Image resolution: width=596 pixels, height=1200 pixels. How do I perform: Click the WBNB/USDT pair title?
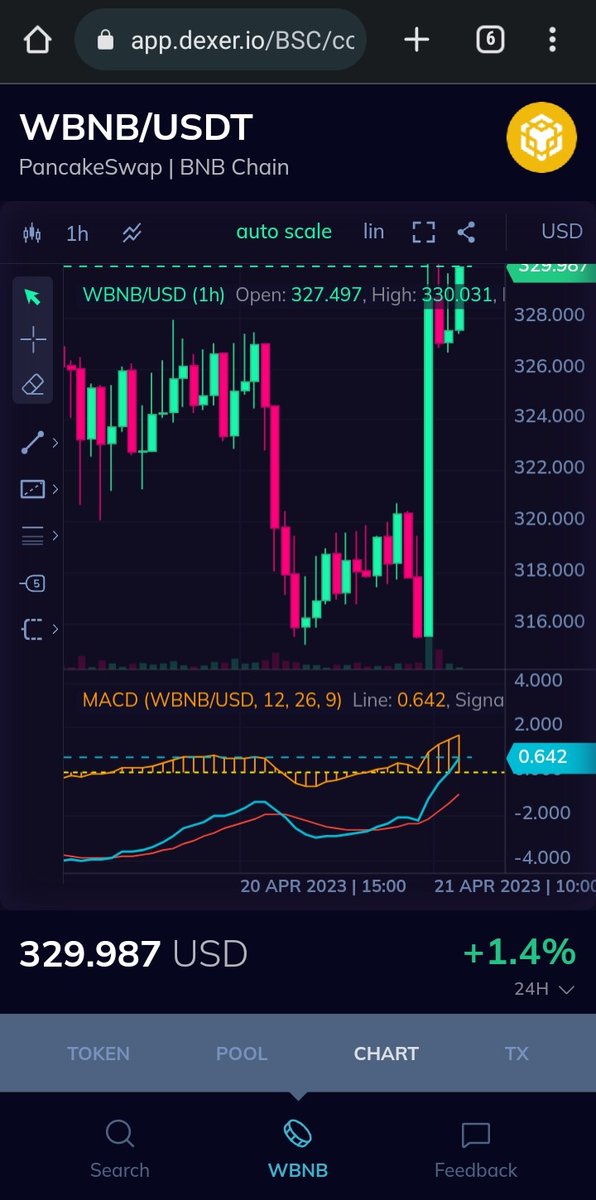[136, 127]
